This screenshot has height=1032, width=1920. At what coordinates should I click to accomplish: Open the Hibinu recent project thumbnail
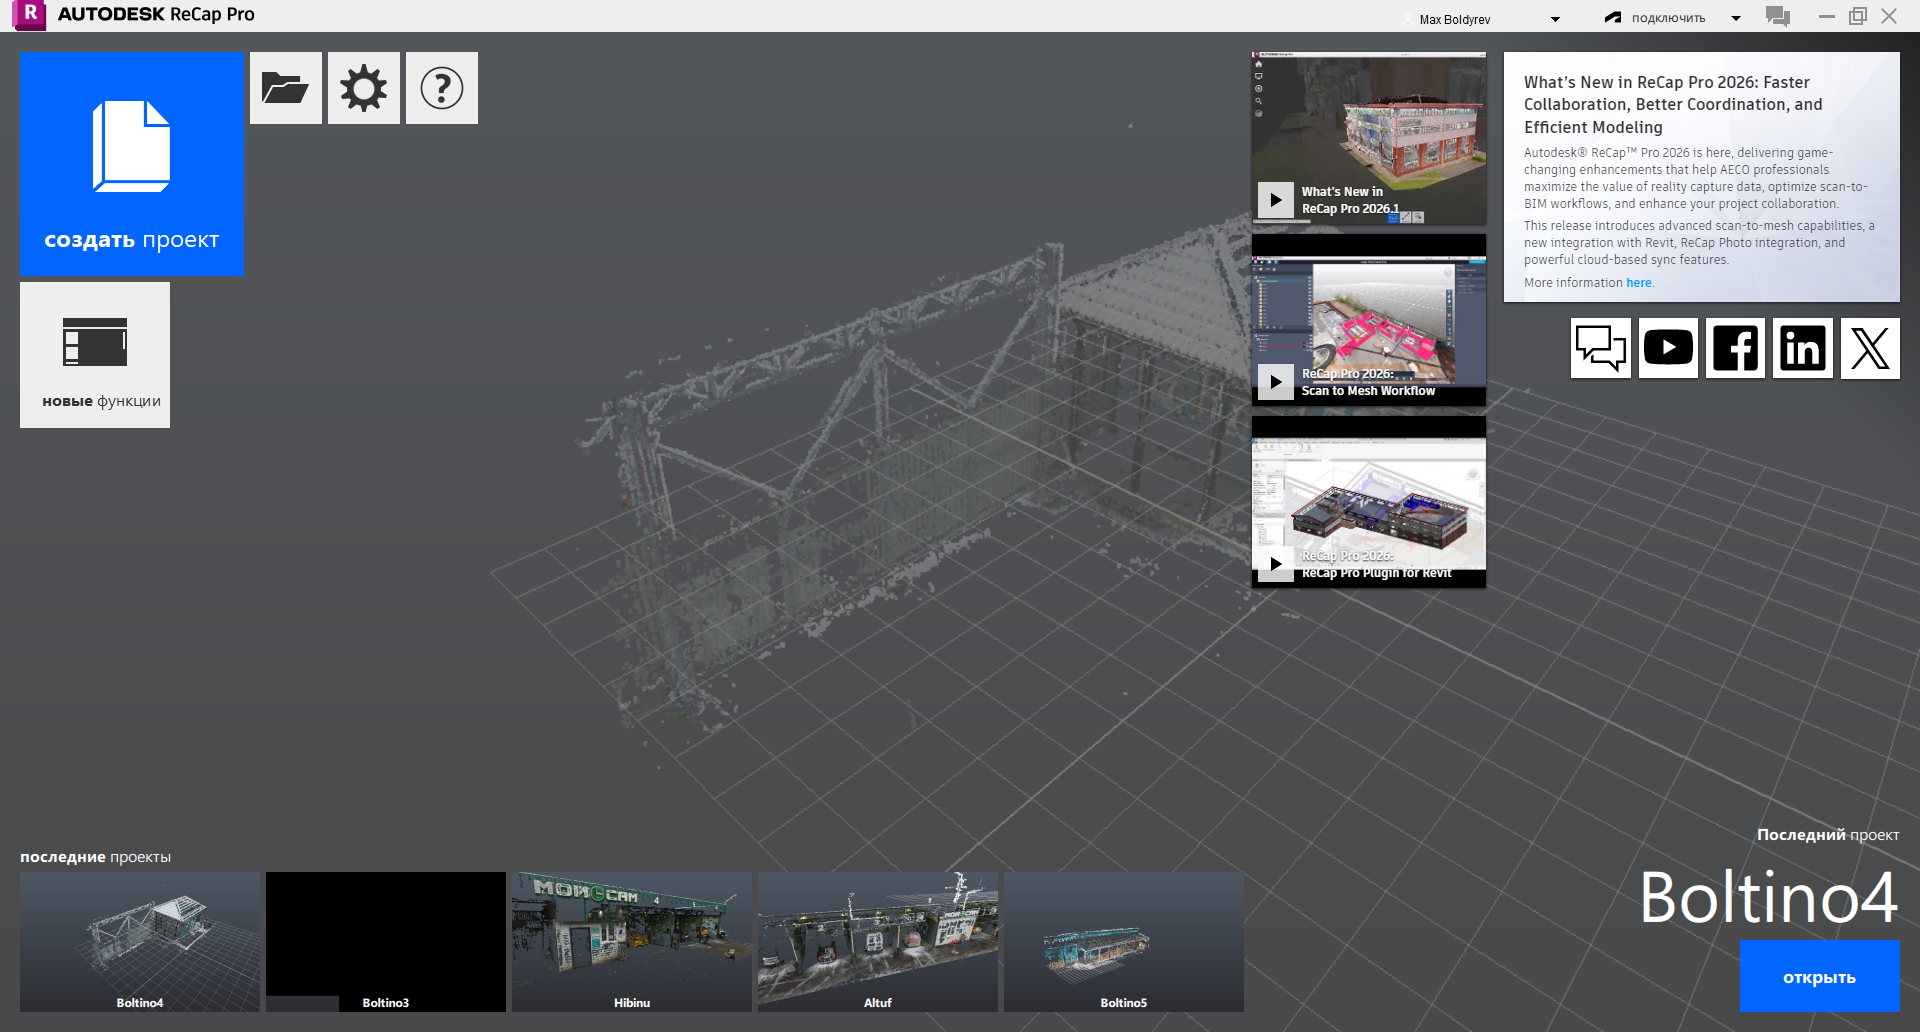pos(632,942)
